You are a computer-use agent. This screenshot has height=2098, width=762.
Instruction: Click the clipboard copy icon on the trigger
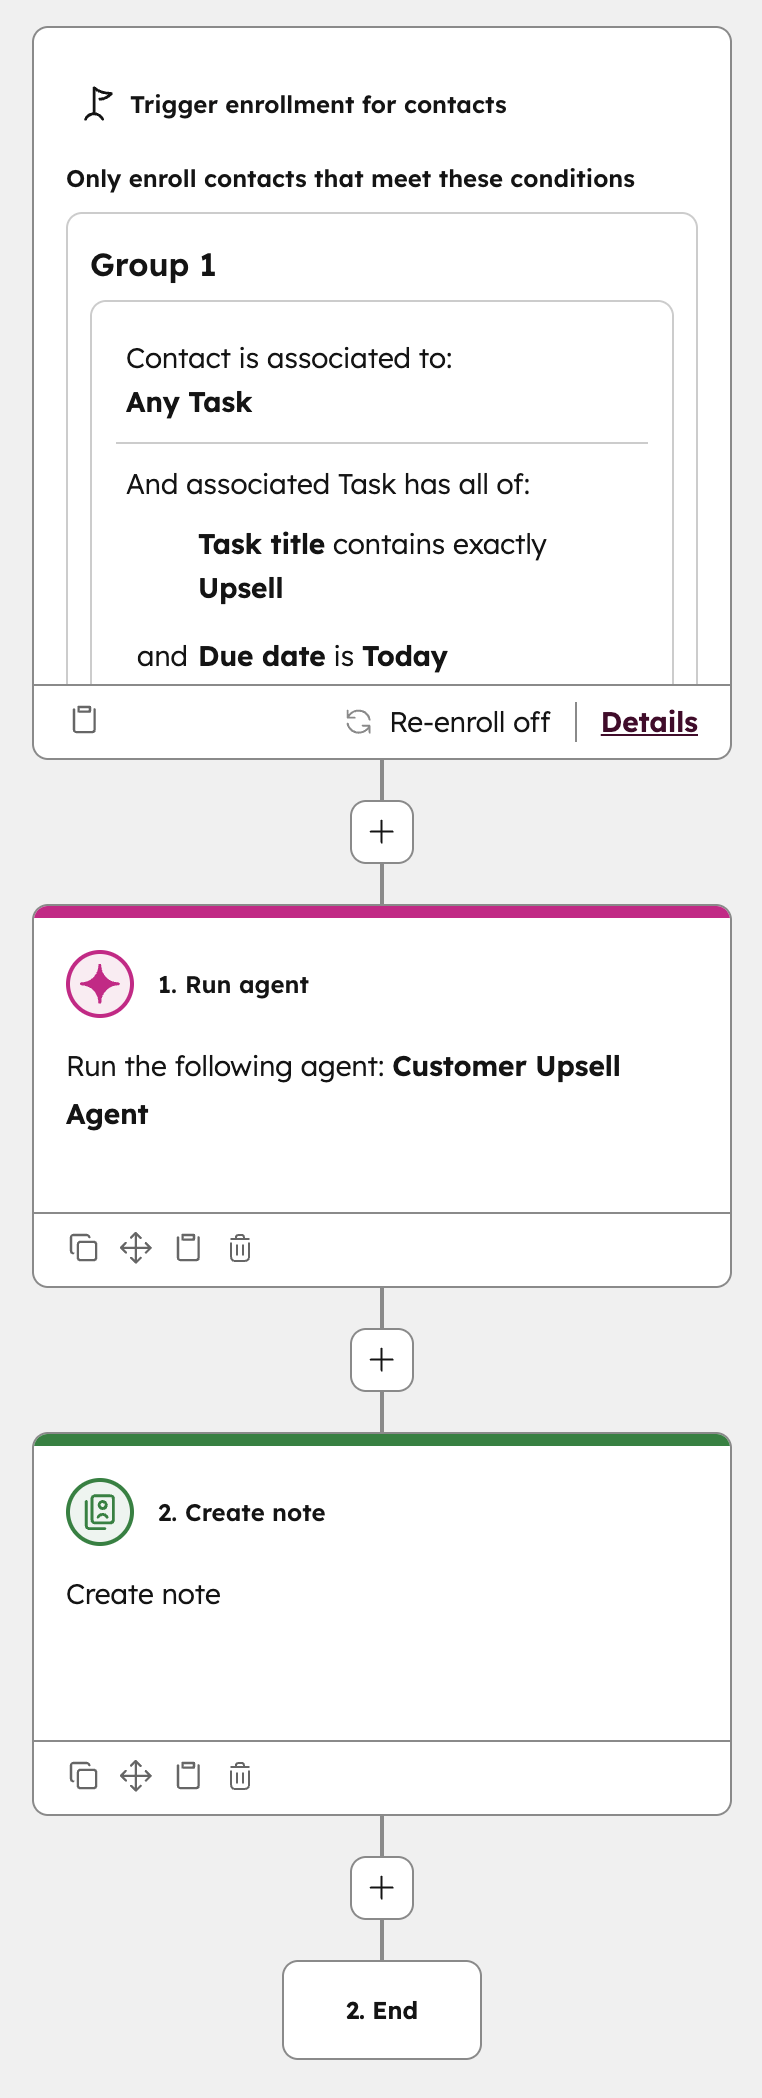tap(83, 719)
